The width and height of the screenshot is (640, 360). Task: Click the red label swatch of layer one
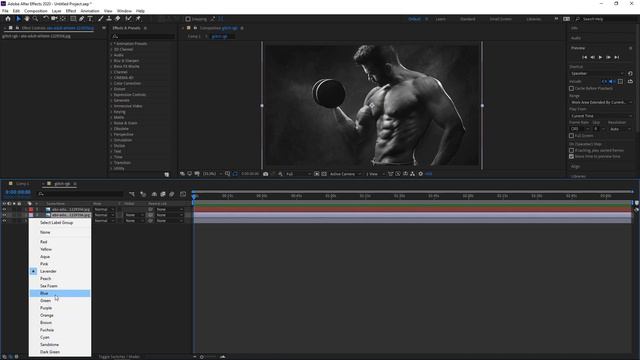(31, 209)
